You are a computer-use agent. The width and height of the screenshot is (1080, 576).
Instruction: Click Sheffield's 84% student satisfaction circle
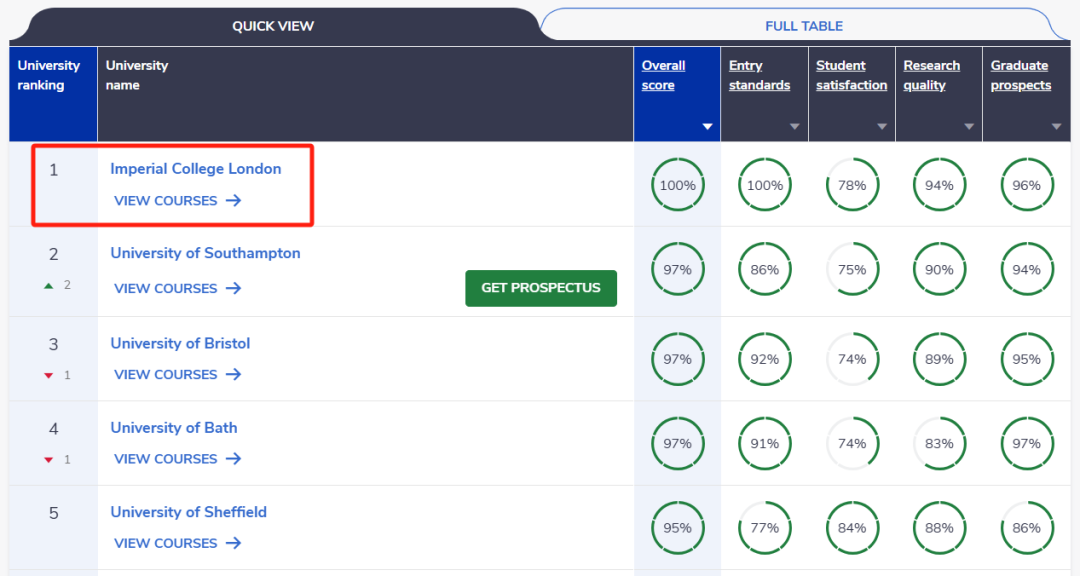pos(852,528)
